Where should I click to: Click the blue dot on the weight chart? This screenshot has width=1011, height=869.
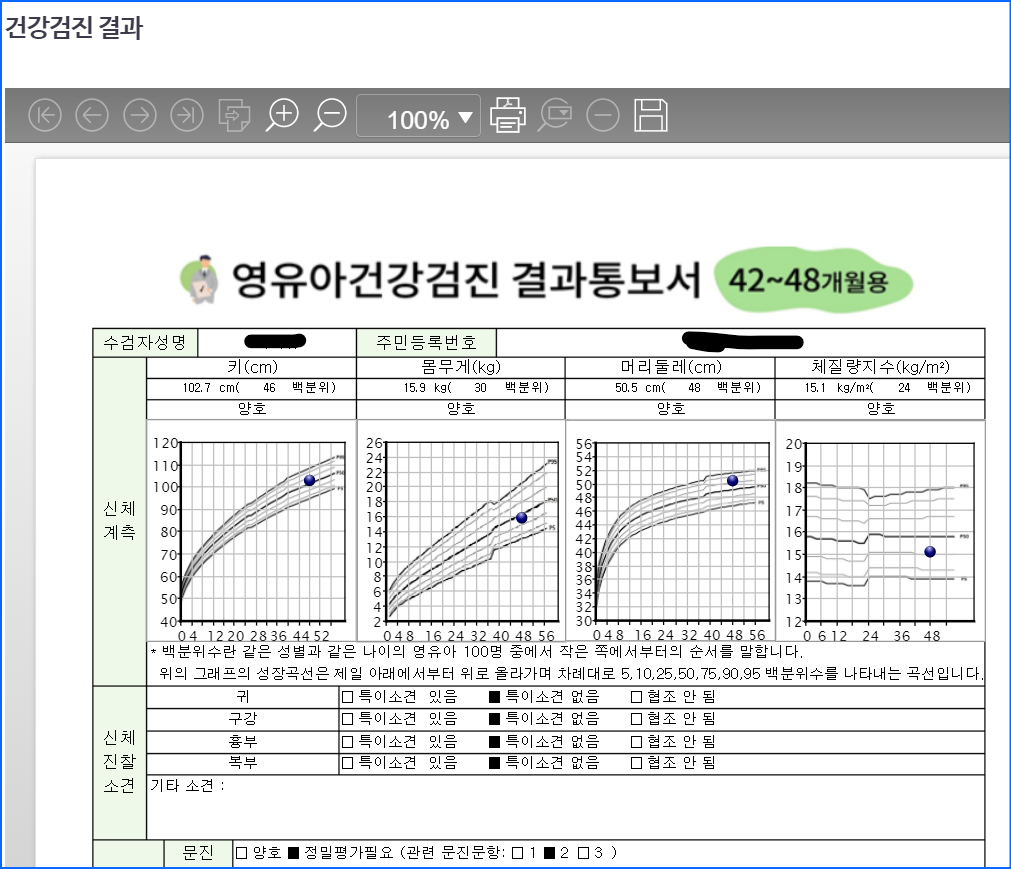[x=522, y=518]
